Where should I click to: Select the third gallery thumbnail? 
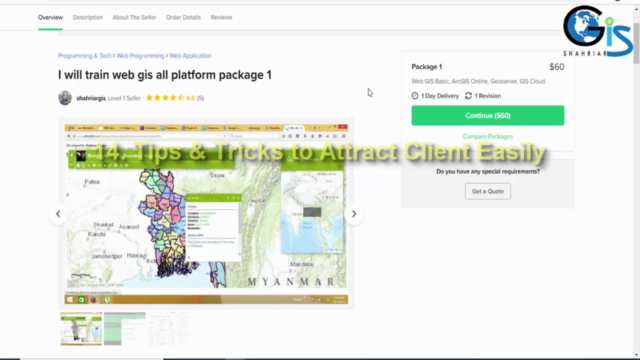pos(168,329)
